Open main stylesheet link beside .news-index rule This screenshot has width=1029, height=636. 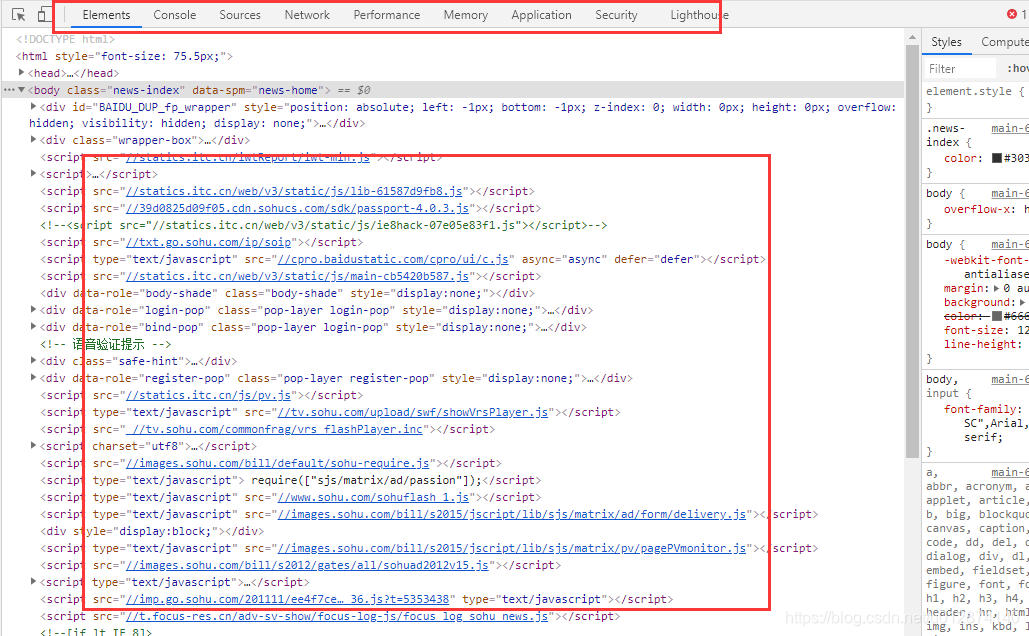(1009, 129)
